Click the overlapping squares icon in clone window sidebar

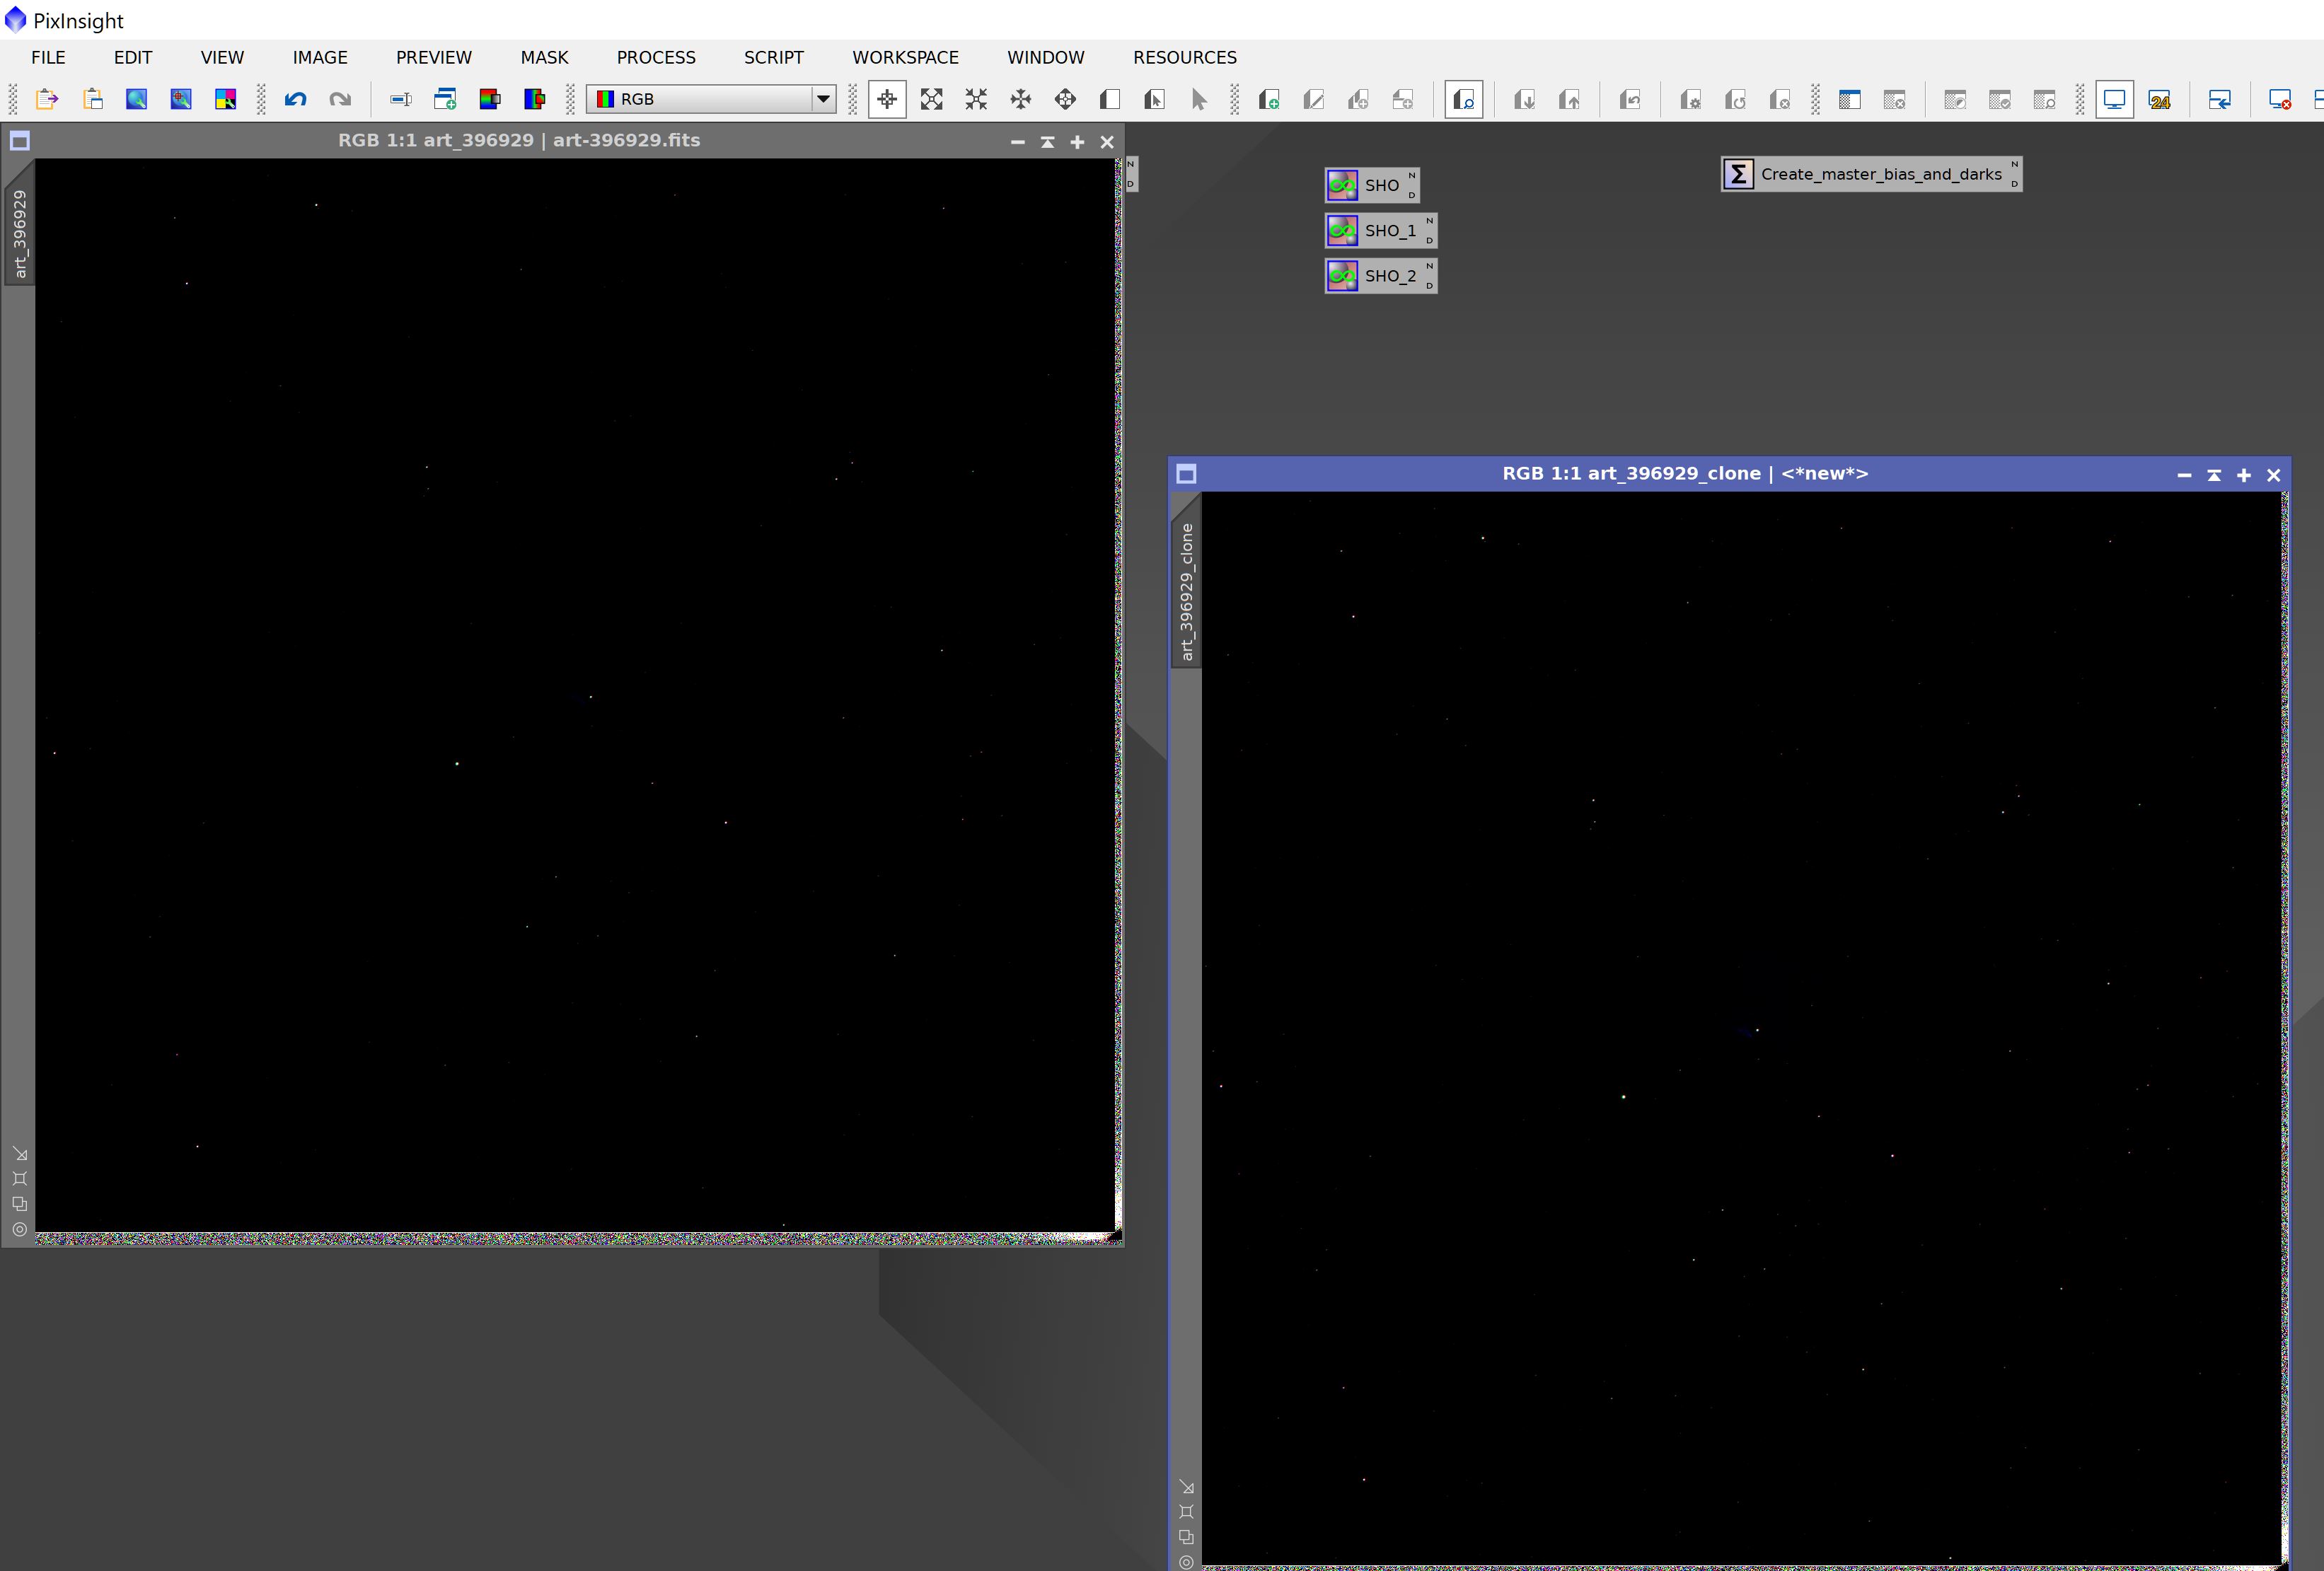[1186, 1537]
